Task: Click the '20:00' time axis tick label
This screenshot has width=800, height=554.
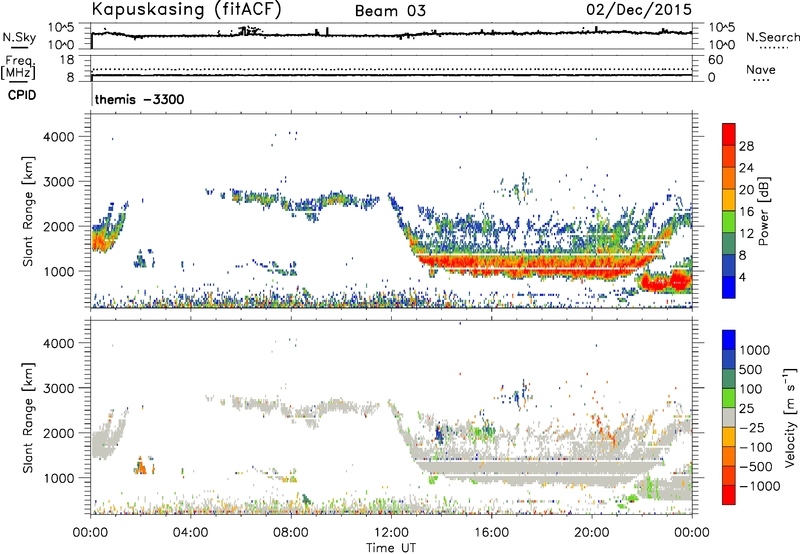Action: (x=591, y=533)
